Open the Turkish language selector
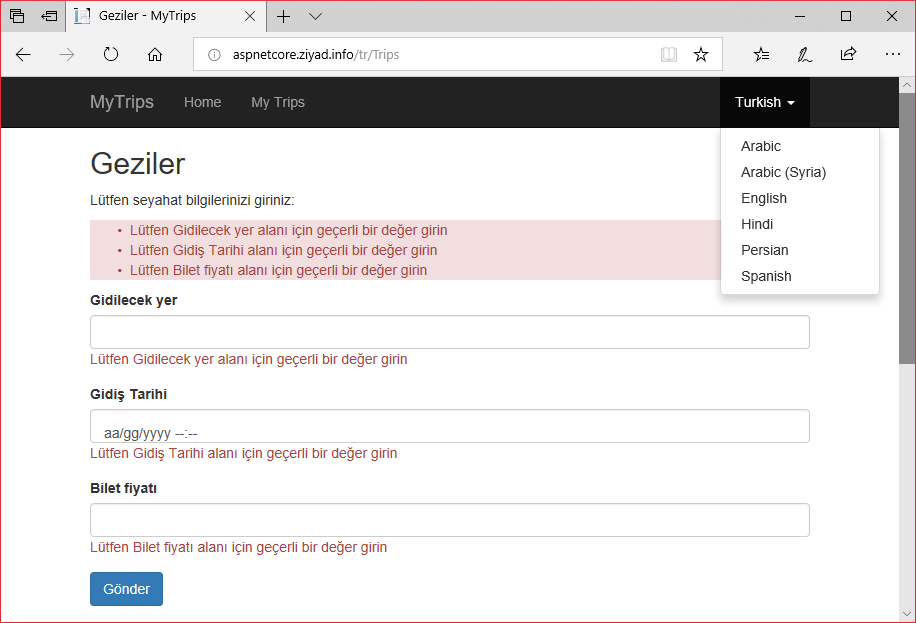916x623 pixels. click(764, 102)
